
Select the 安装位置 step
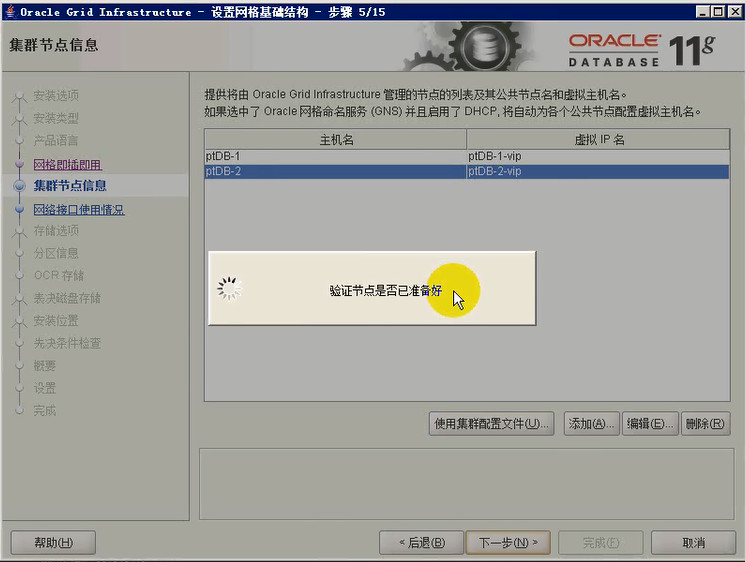56,321
